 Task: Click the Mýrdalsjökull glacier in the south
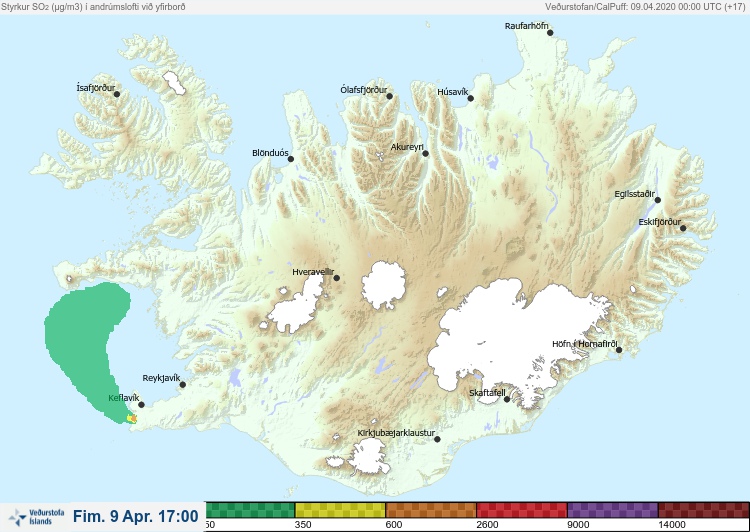point(368,457)
